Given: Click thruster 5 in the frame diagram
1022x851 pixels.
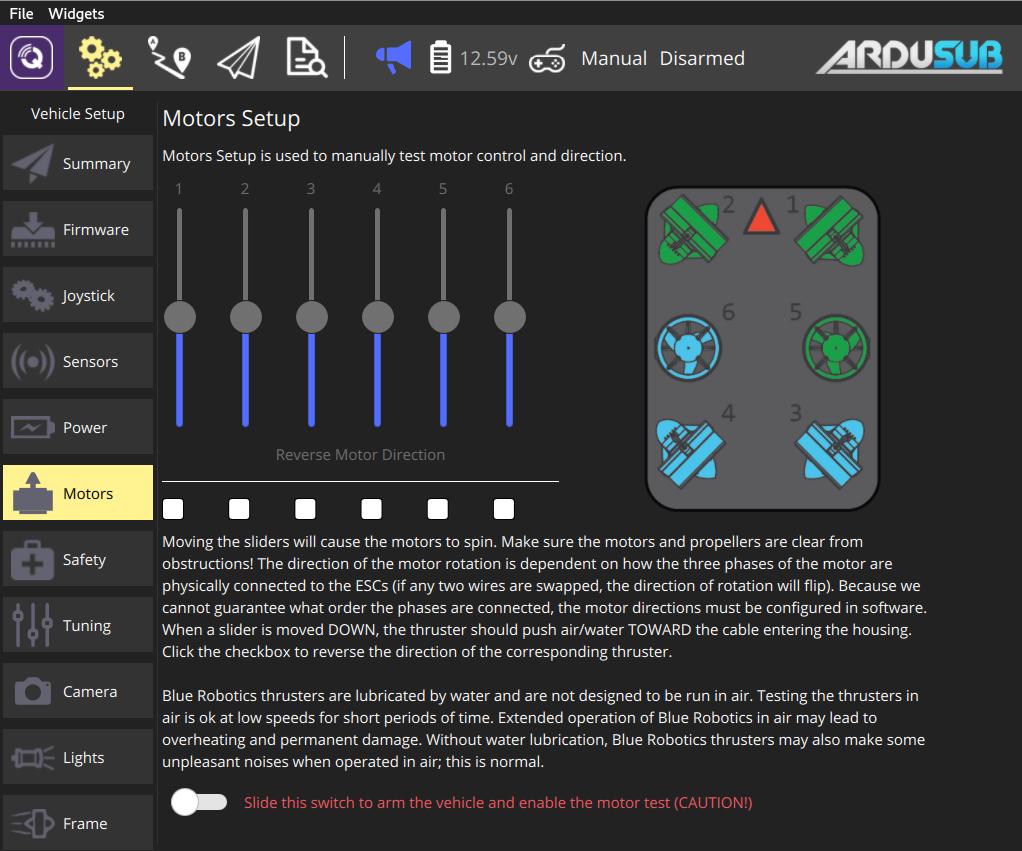Looking at the screenshot, I should pos(832,347).
